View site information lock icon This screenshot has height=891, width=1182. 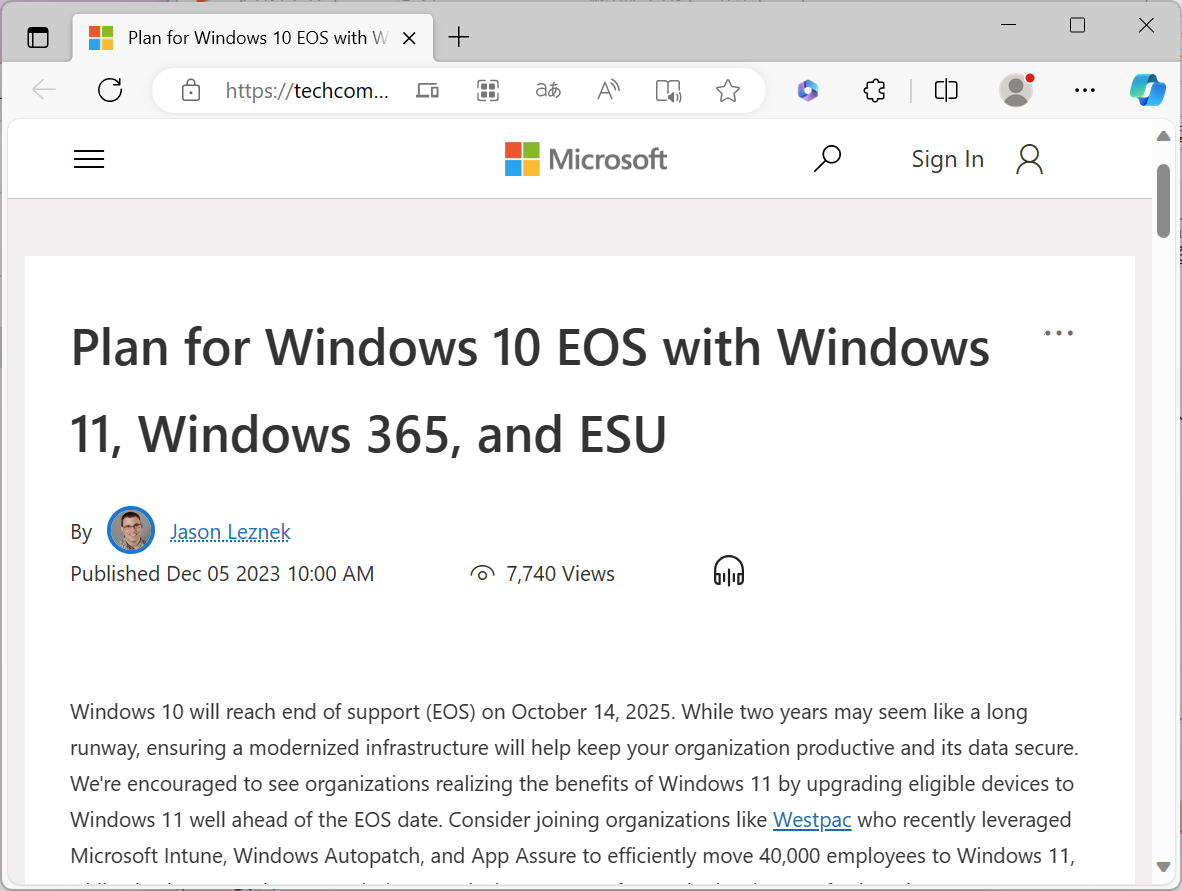[191, 90]
